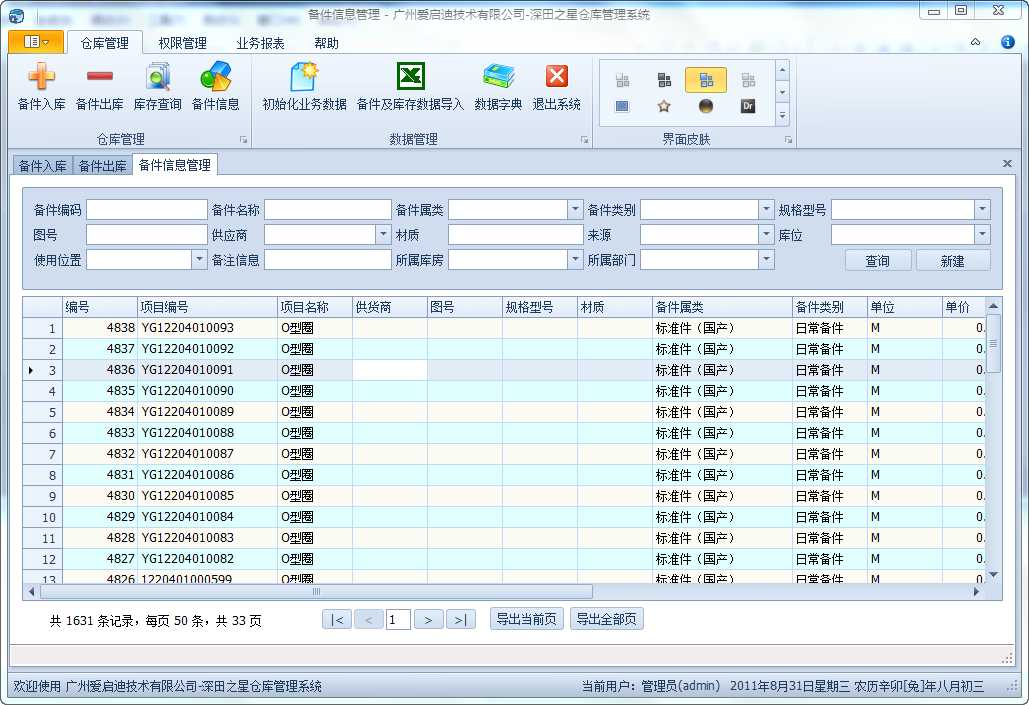1029x705 pixels.
Task: Click 导出全部页 button
Action: click(x=606, y=619)
